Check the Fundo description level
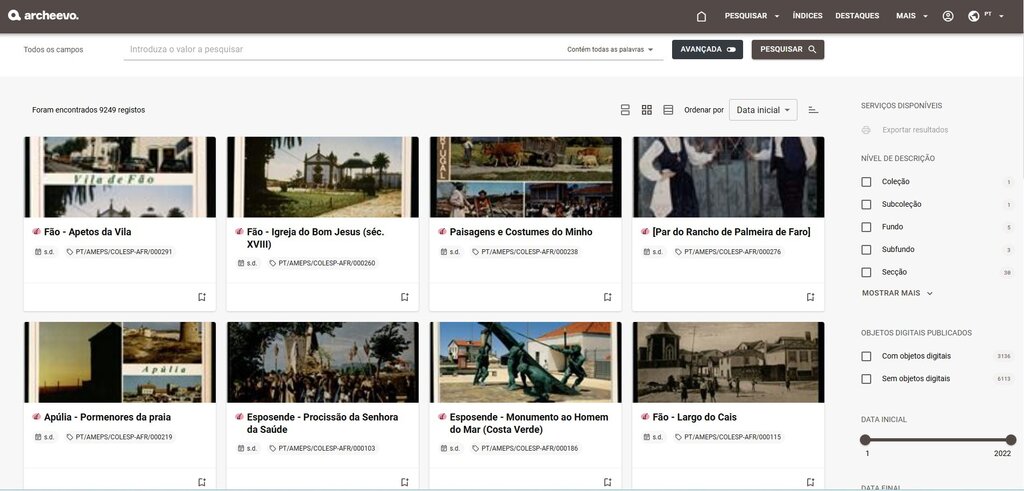Screen dimensions: 1024x491 [x=866, y=227]
